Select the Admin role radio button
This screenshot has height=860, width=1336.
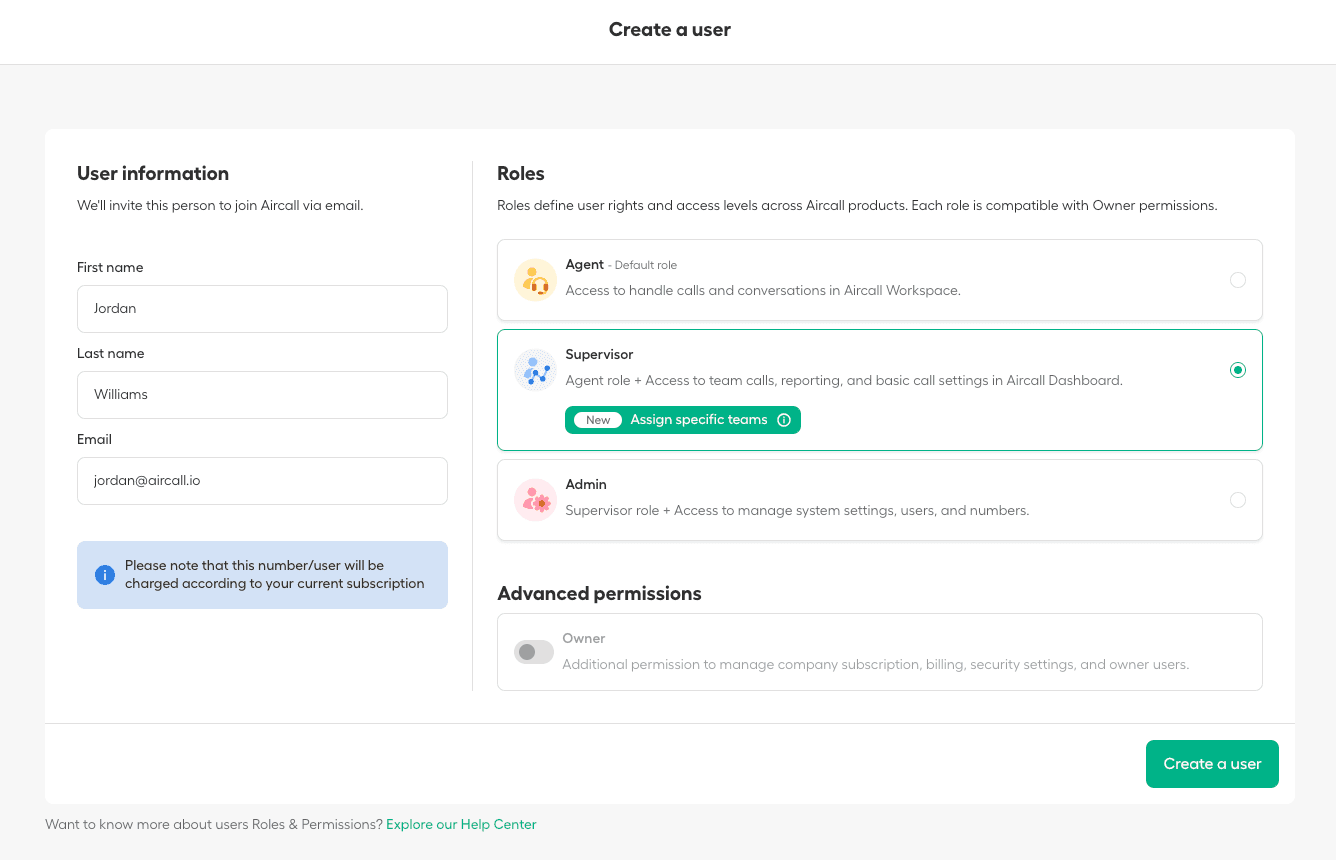coord(1238,500)
